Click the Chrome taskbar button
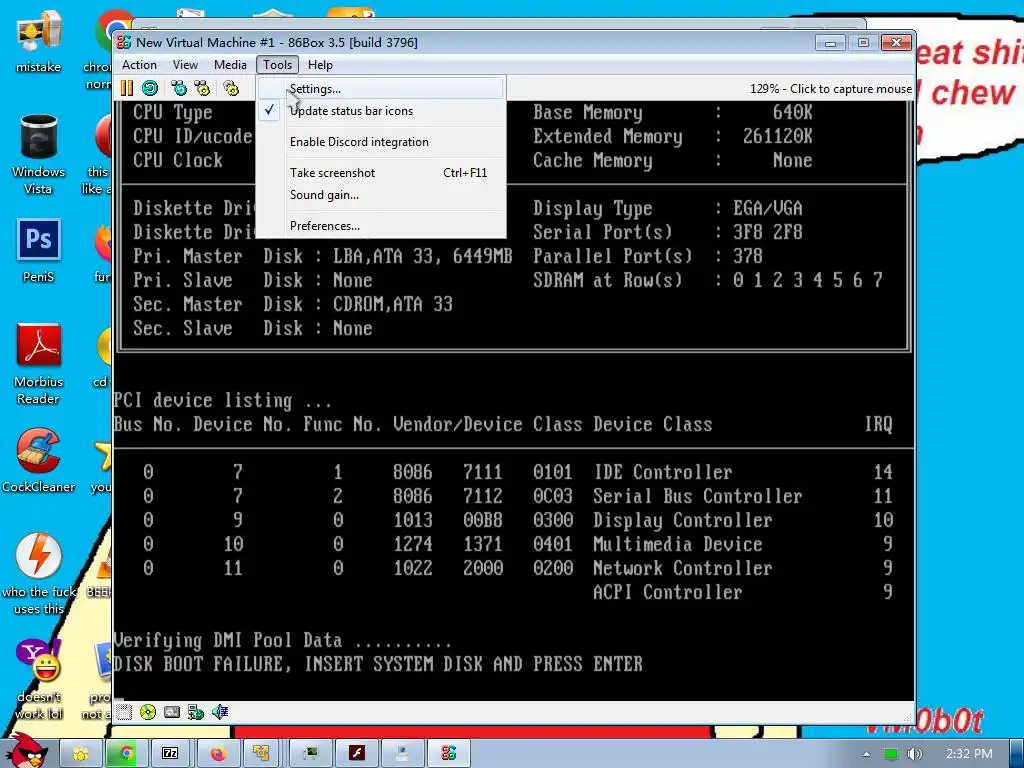The width and height of the screenshot is (1024, 768). [x=126, y=754]
